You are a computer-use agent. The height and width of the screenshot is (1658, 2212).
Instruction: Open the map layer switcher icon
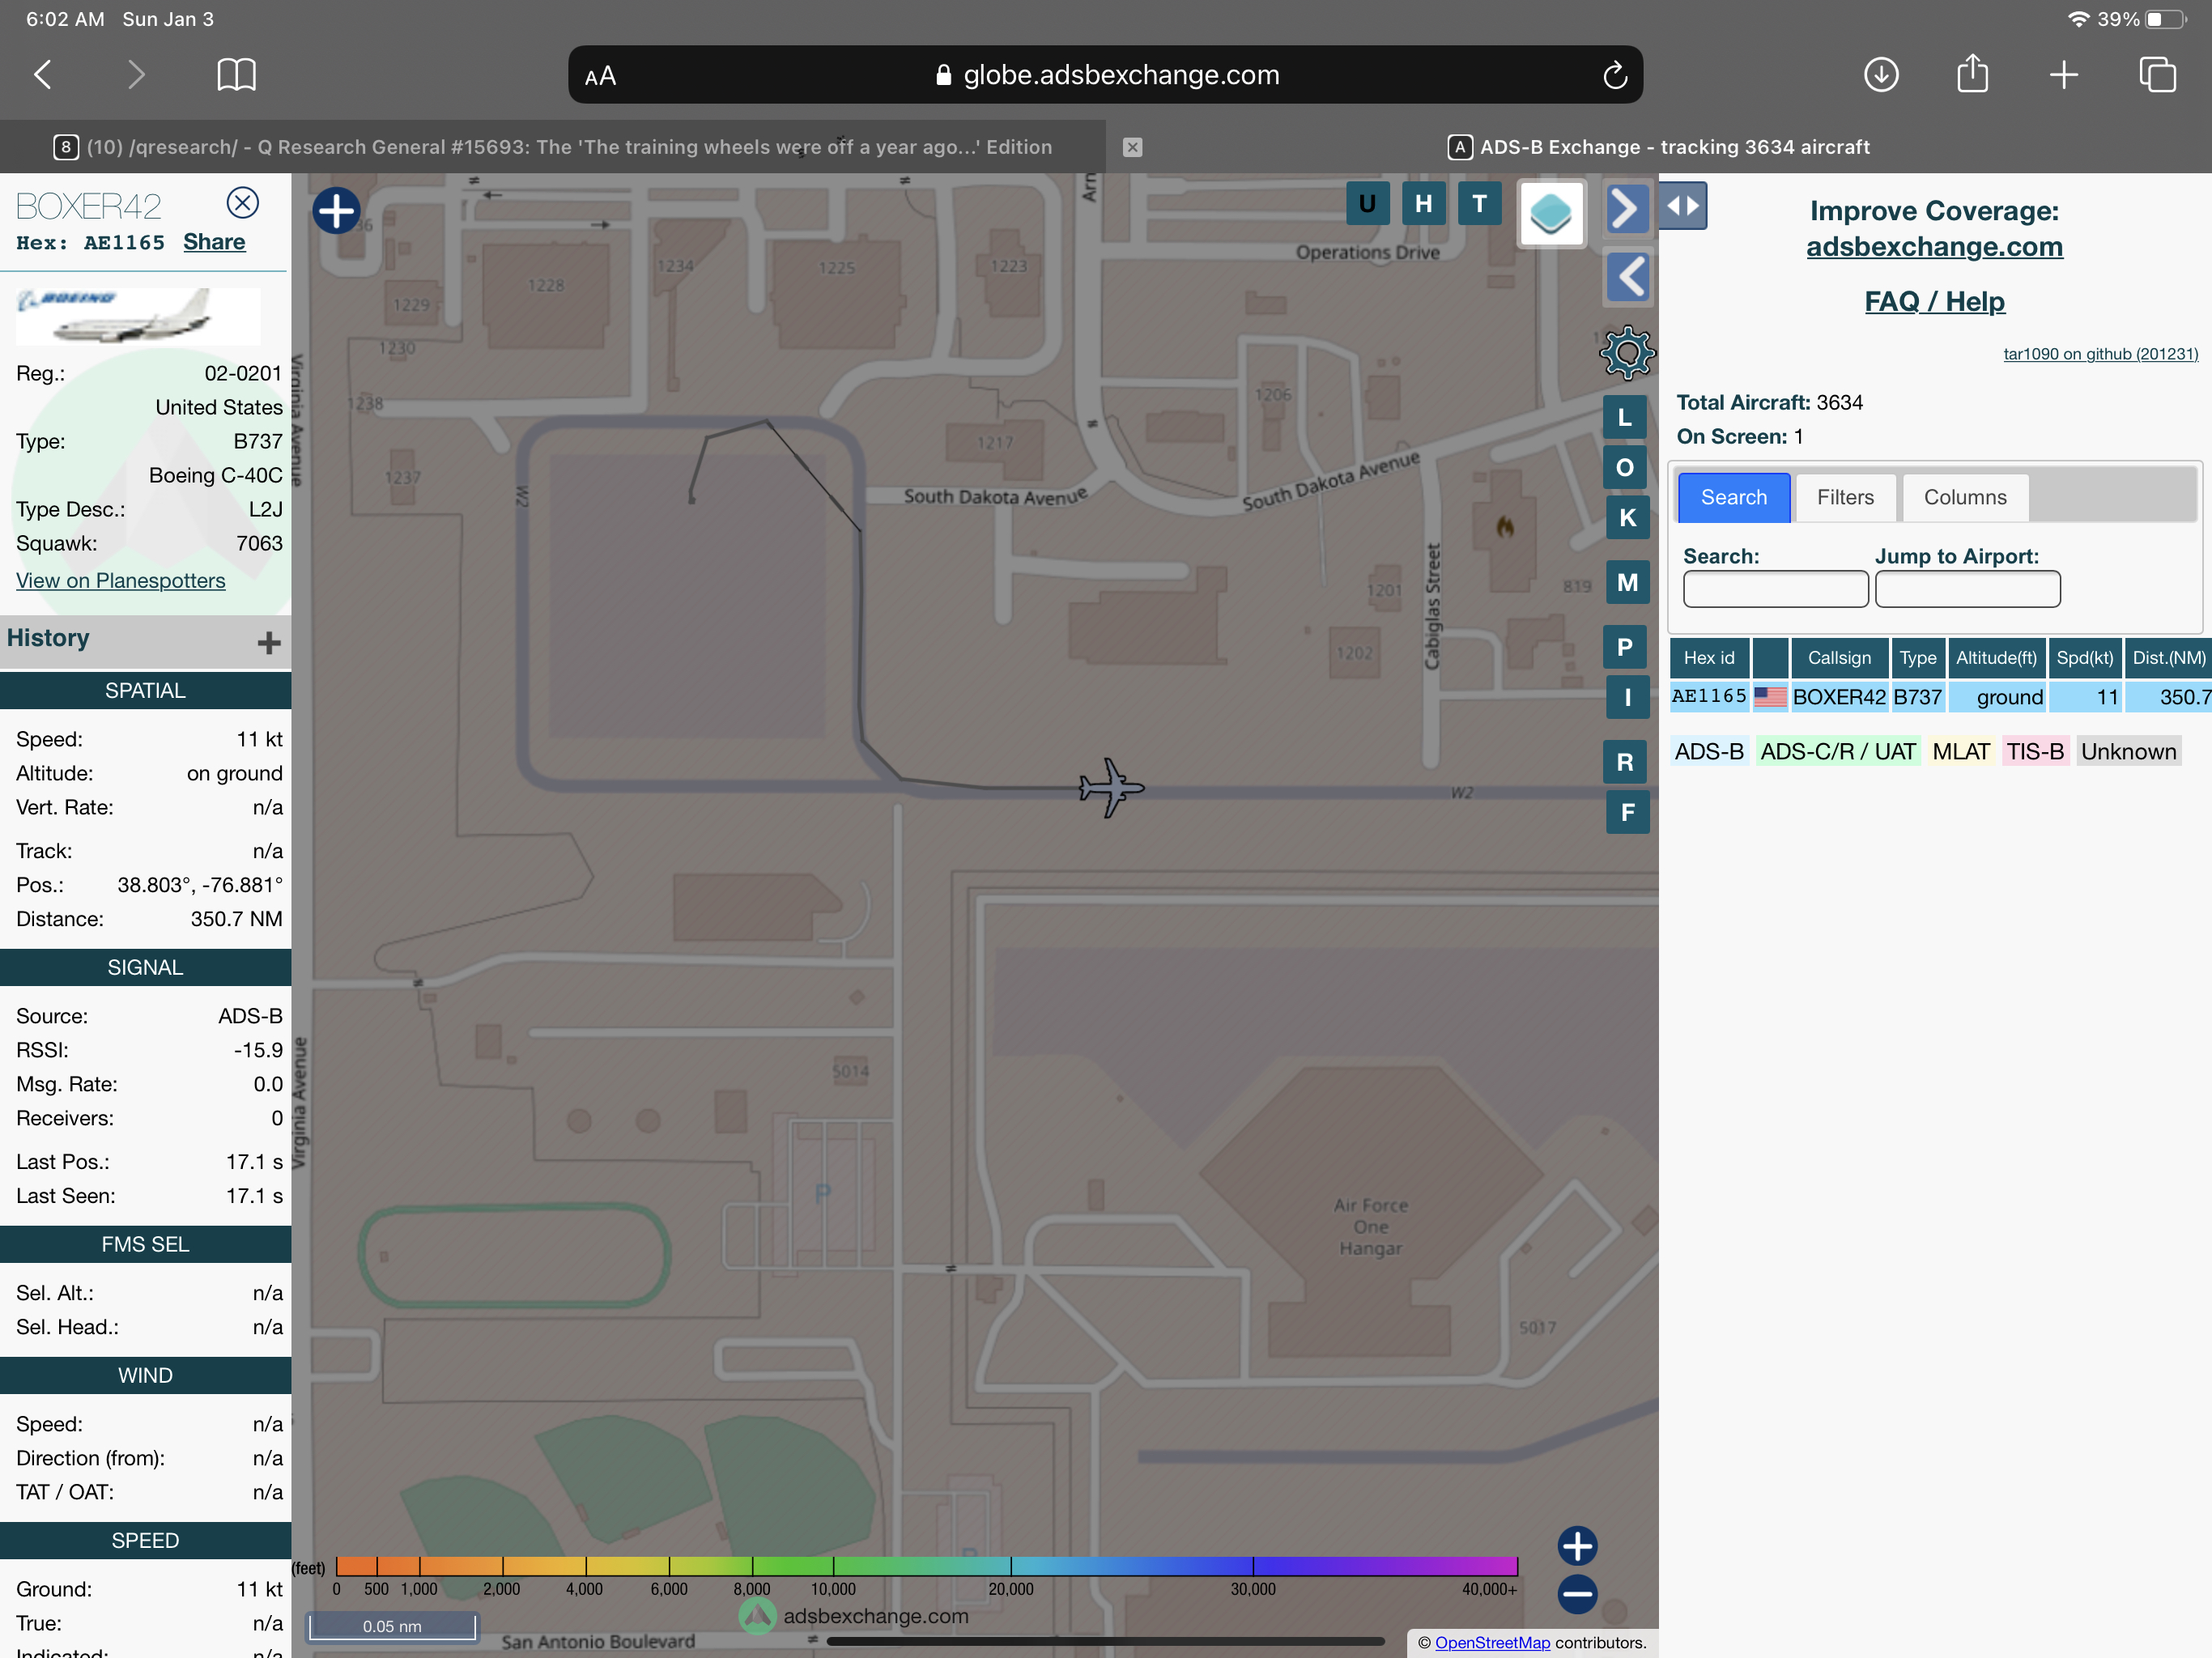coord(1551,213)
